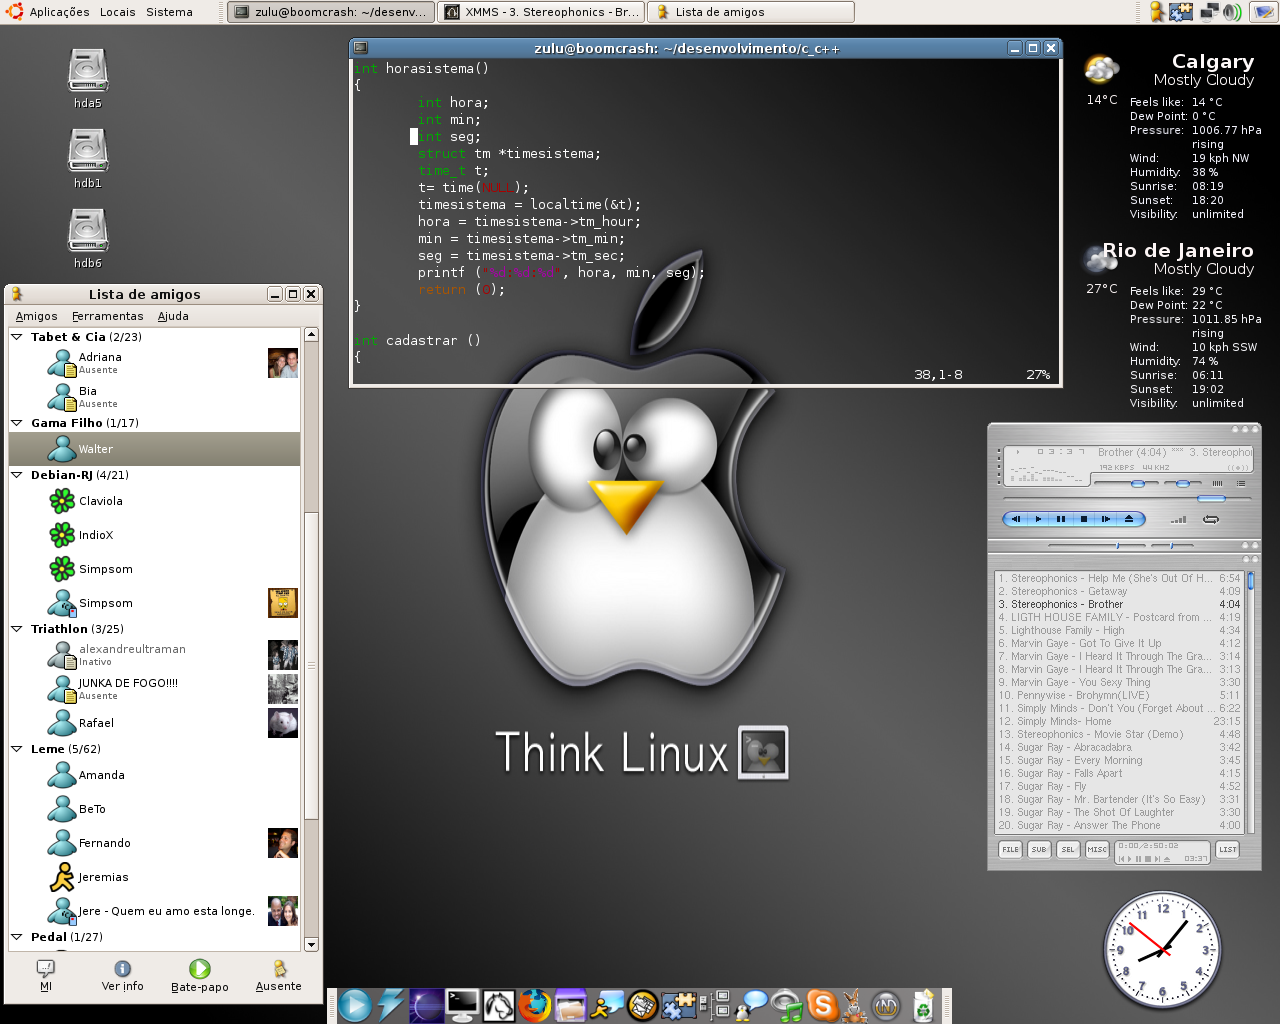Screen dimensions: 1280x1024
Task: Open the terminal monitor icon in dock
Action: coord(462,1005)
